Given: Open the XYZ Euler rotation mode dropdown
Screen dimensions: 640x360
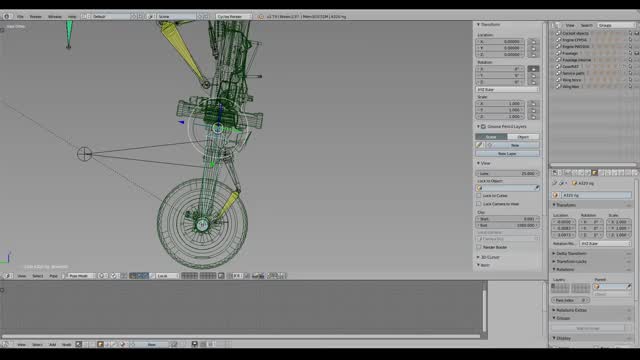Looking at the screenshot, I should [x=507, y=89].
